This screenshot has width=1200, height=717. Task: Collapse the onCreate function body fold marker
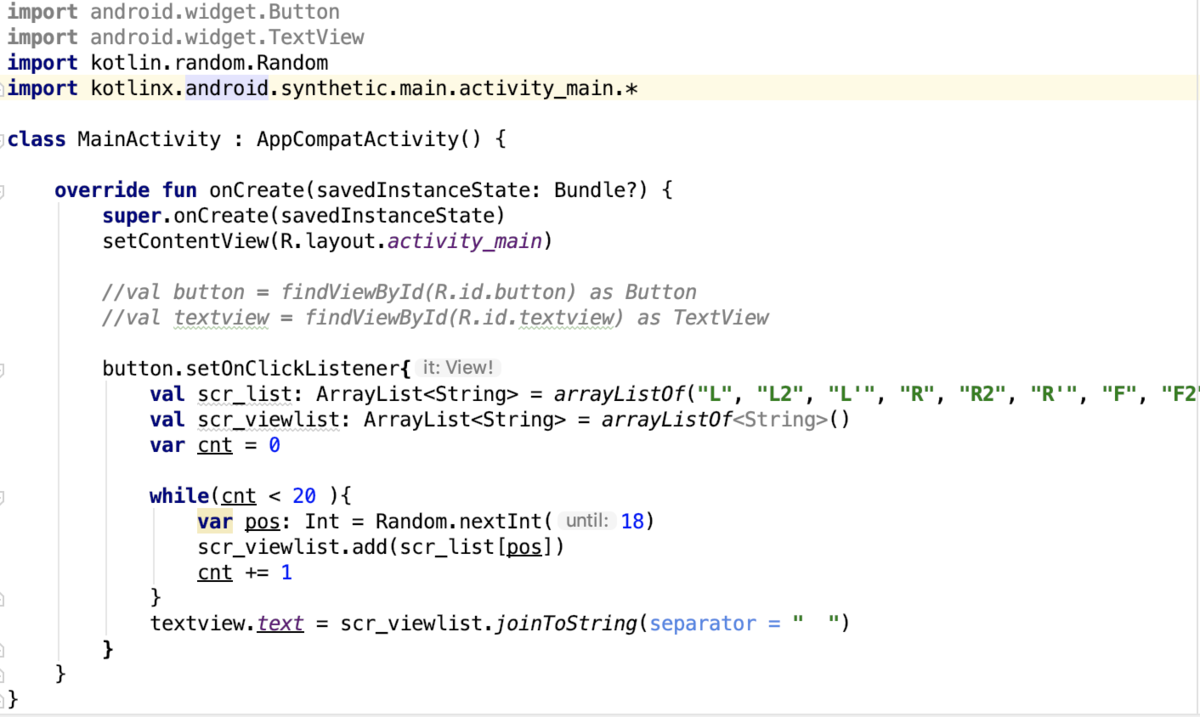click(x=4, y=190)
